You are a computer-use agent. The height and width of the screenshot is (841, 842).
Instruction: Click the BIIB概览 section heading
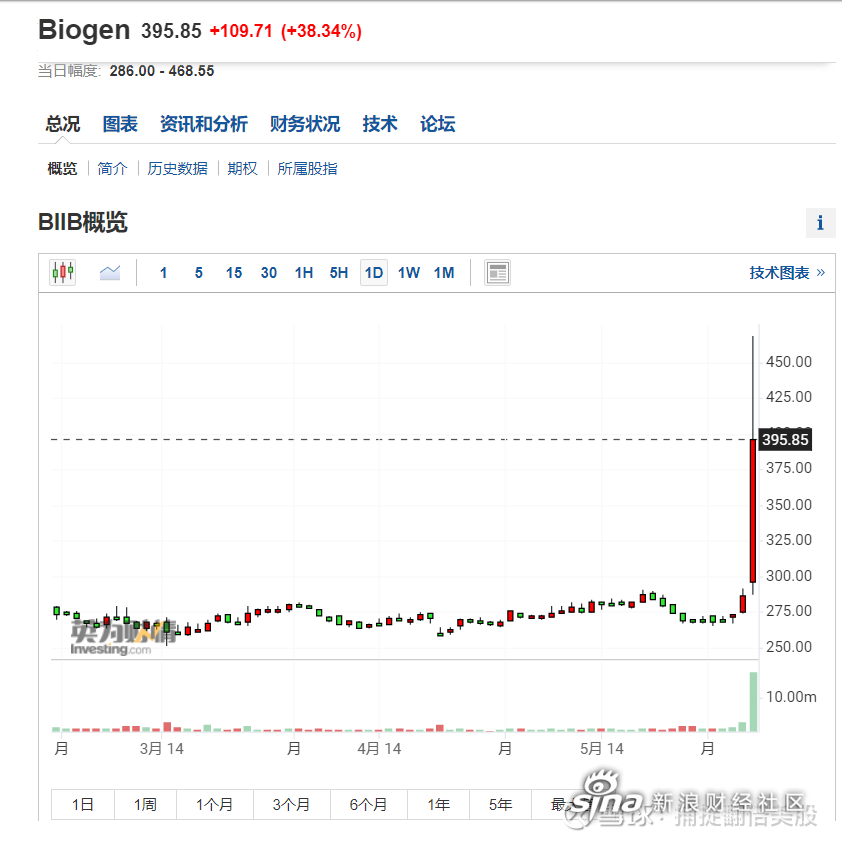click(x=83, y=222)
